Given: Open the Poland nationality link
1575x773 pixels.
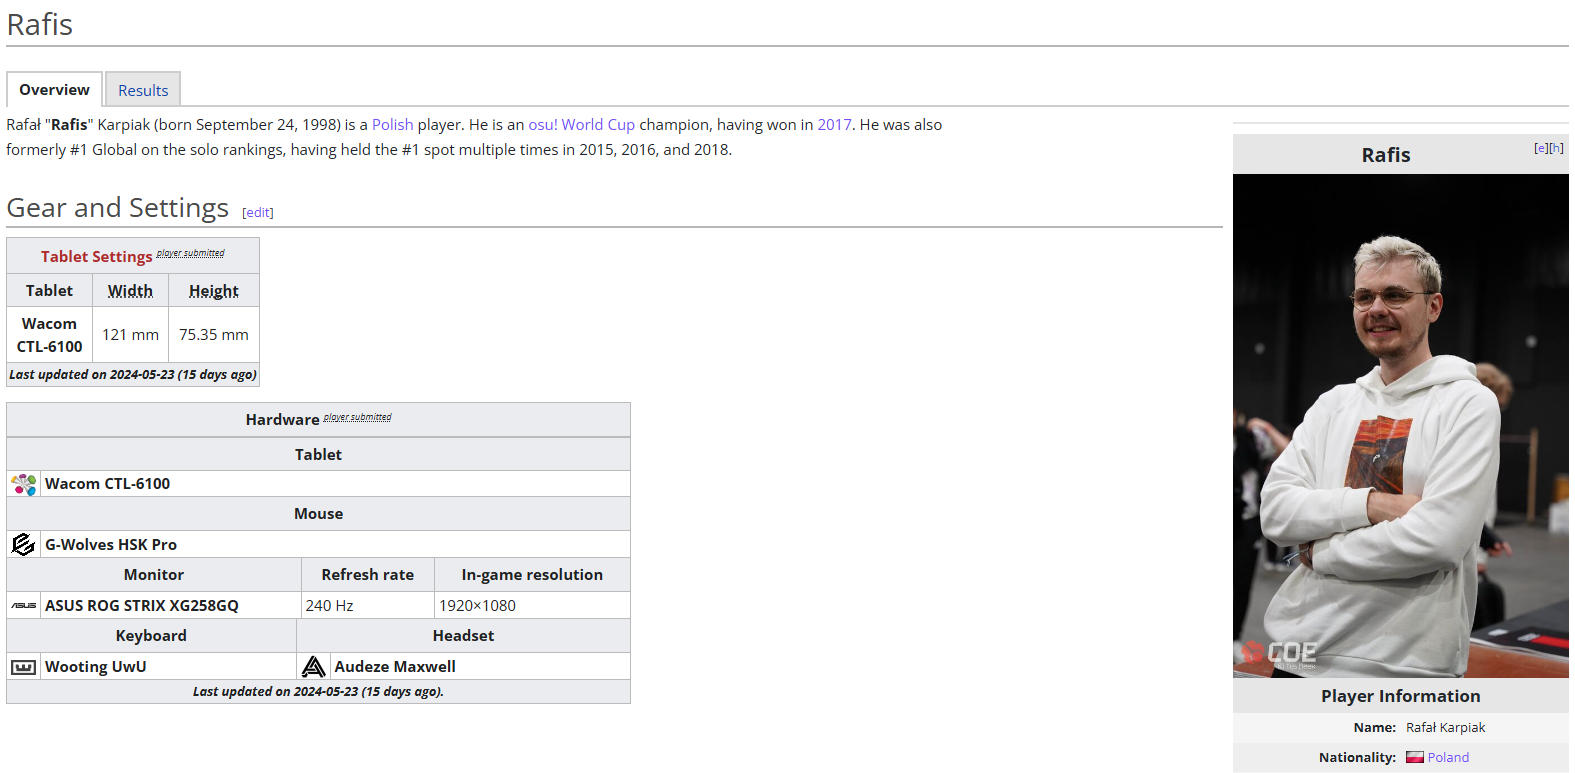Looking at the screenshot, I should pyautogui.click(x=1448, y=758).
